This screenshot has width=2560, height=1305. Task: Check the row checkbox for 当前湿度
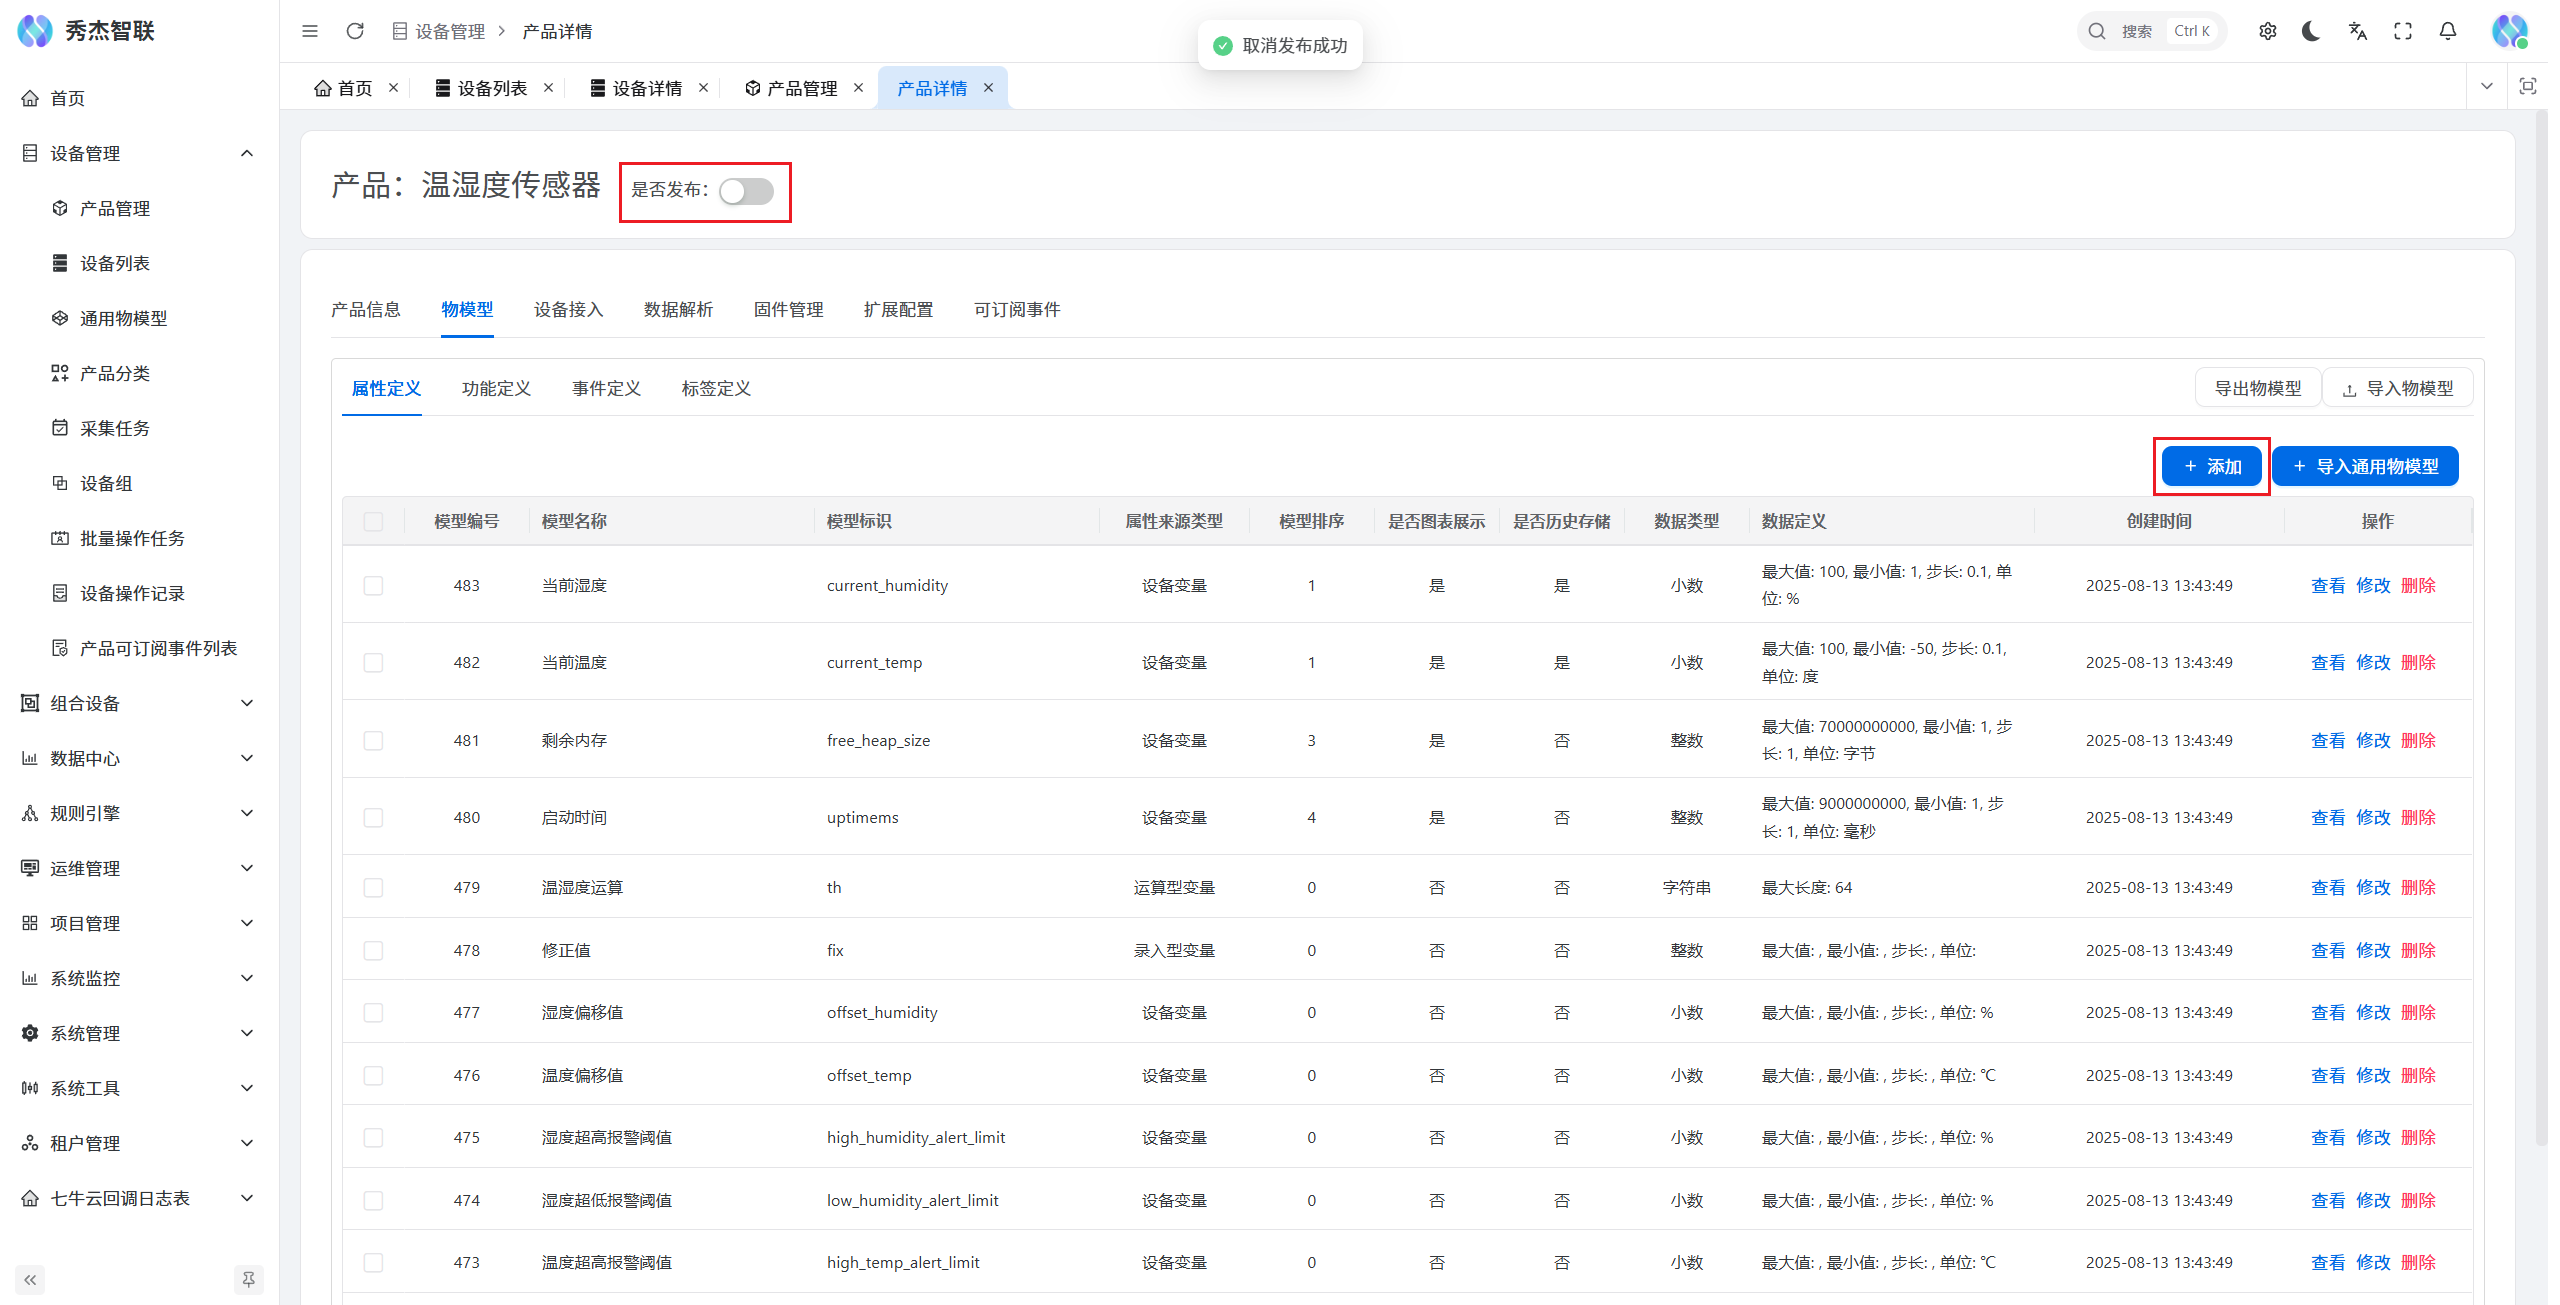click(373, 585)
